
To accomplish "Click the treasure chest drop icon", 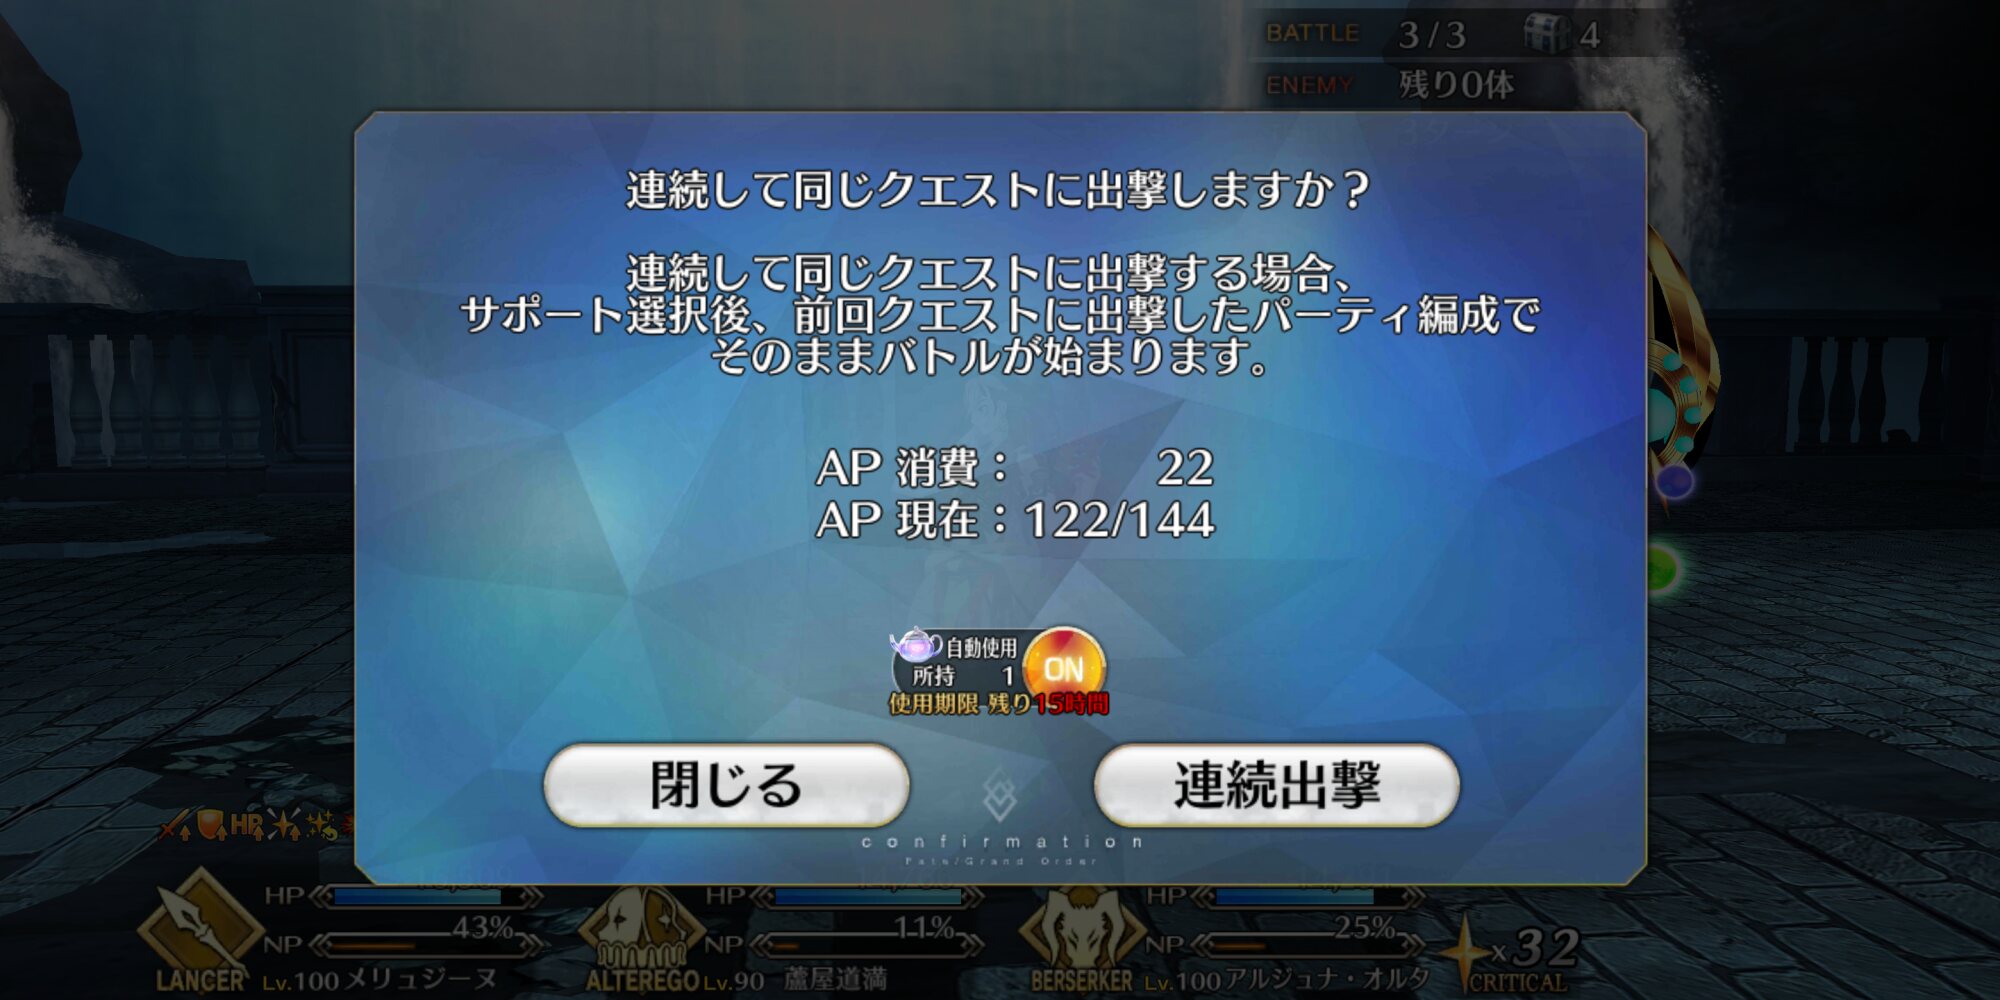I will pos(1546,32).
